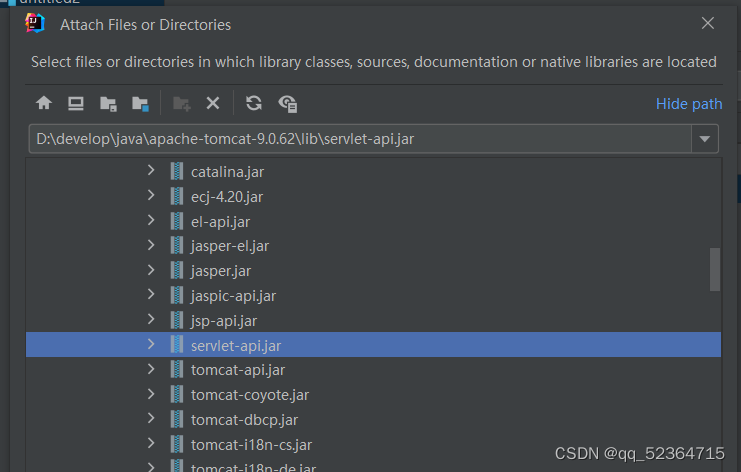Toggle show hidden files and directories
Image resolution: width=741 pixels, height=472 pixels.
[288, 103]
